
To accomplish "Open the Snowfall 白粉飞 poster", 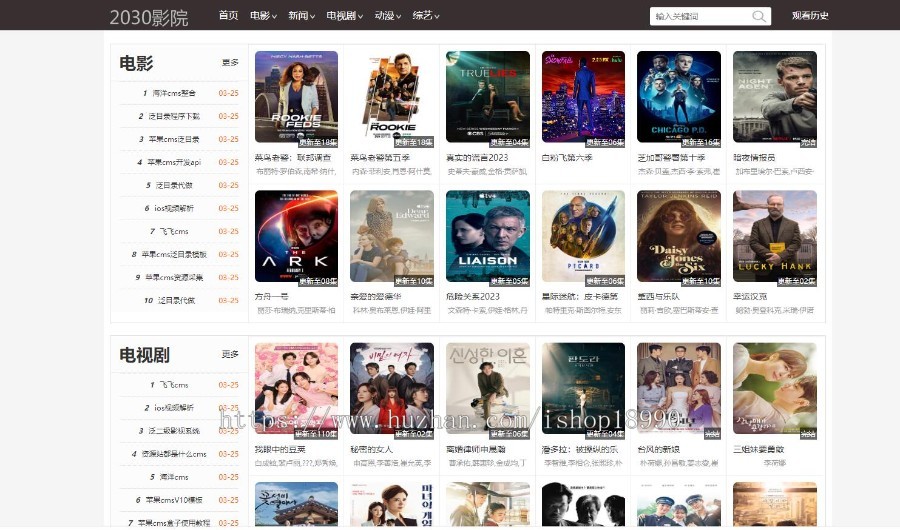I will [583, 98].
